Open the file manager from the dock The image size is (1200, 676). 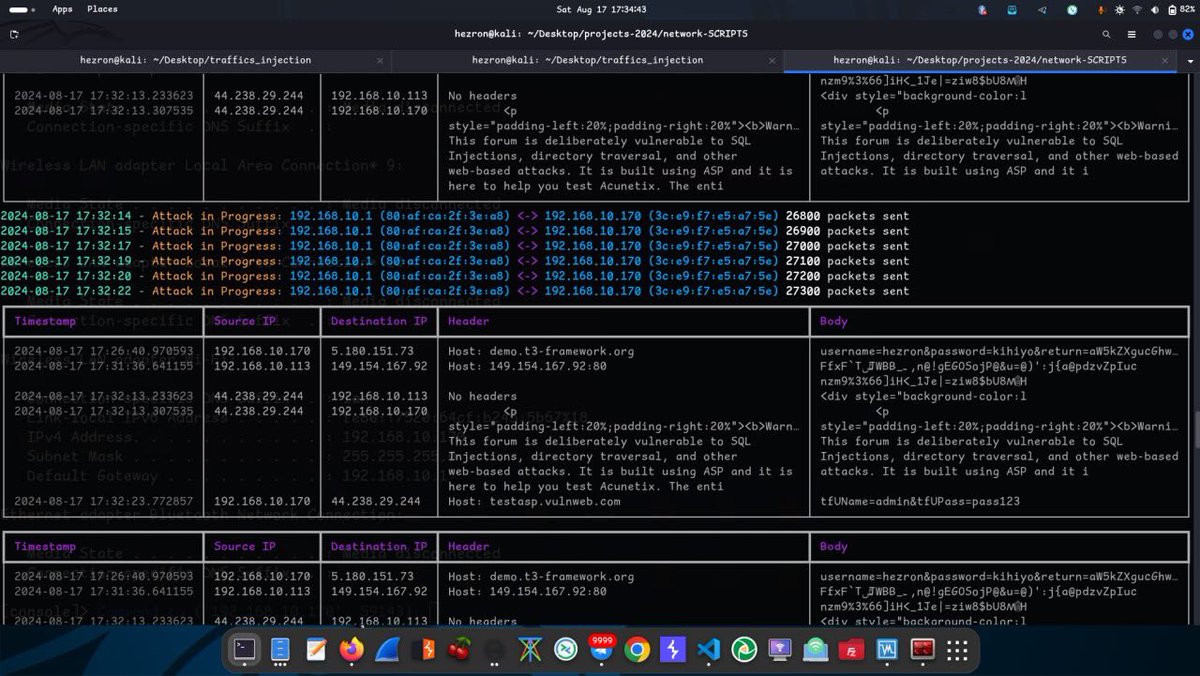[x=280, y=650]
